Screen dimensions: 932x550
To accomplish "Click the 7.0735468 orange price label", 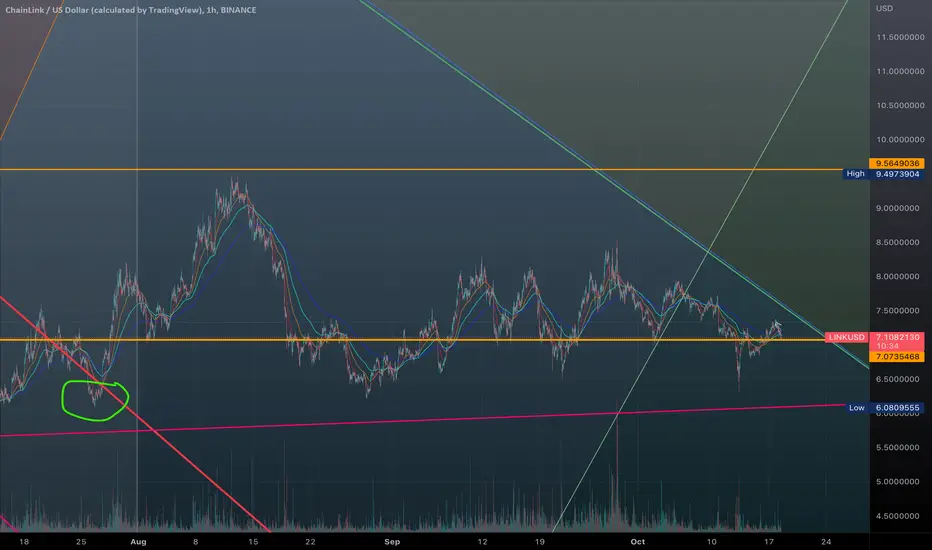I will (x=897, y=357).
